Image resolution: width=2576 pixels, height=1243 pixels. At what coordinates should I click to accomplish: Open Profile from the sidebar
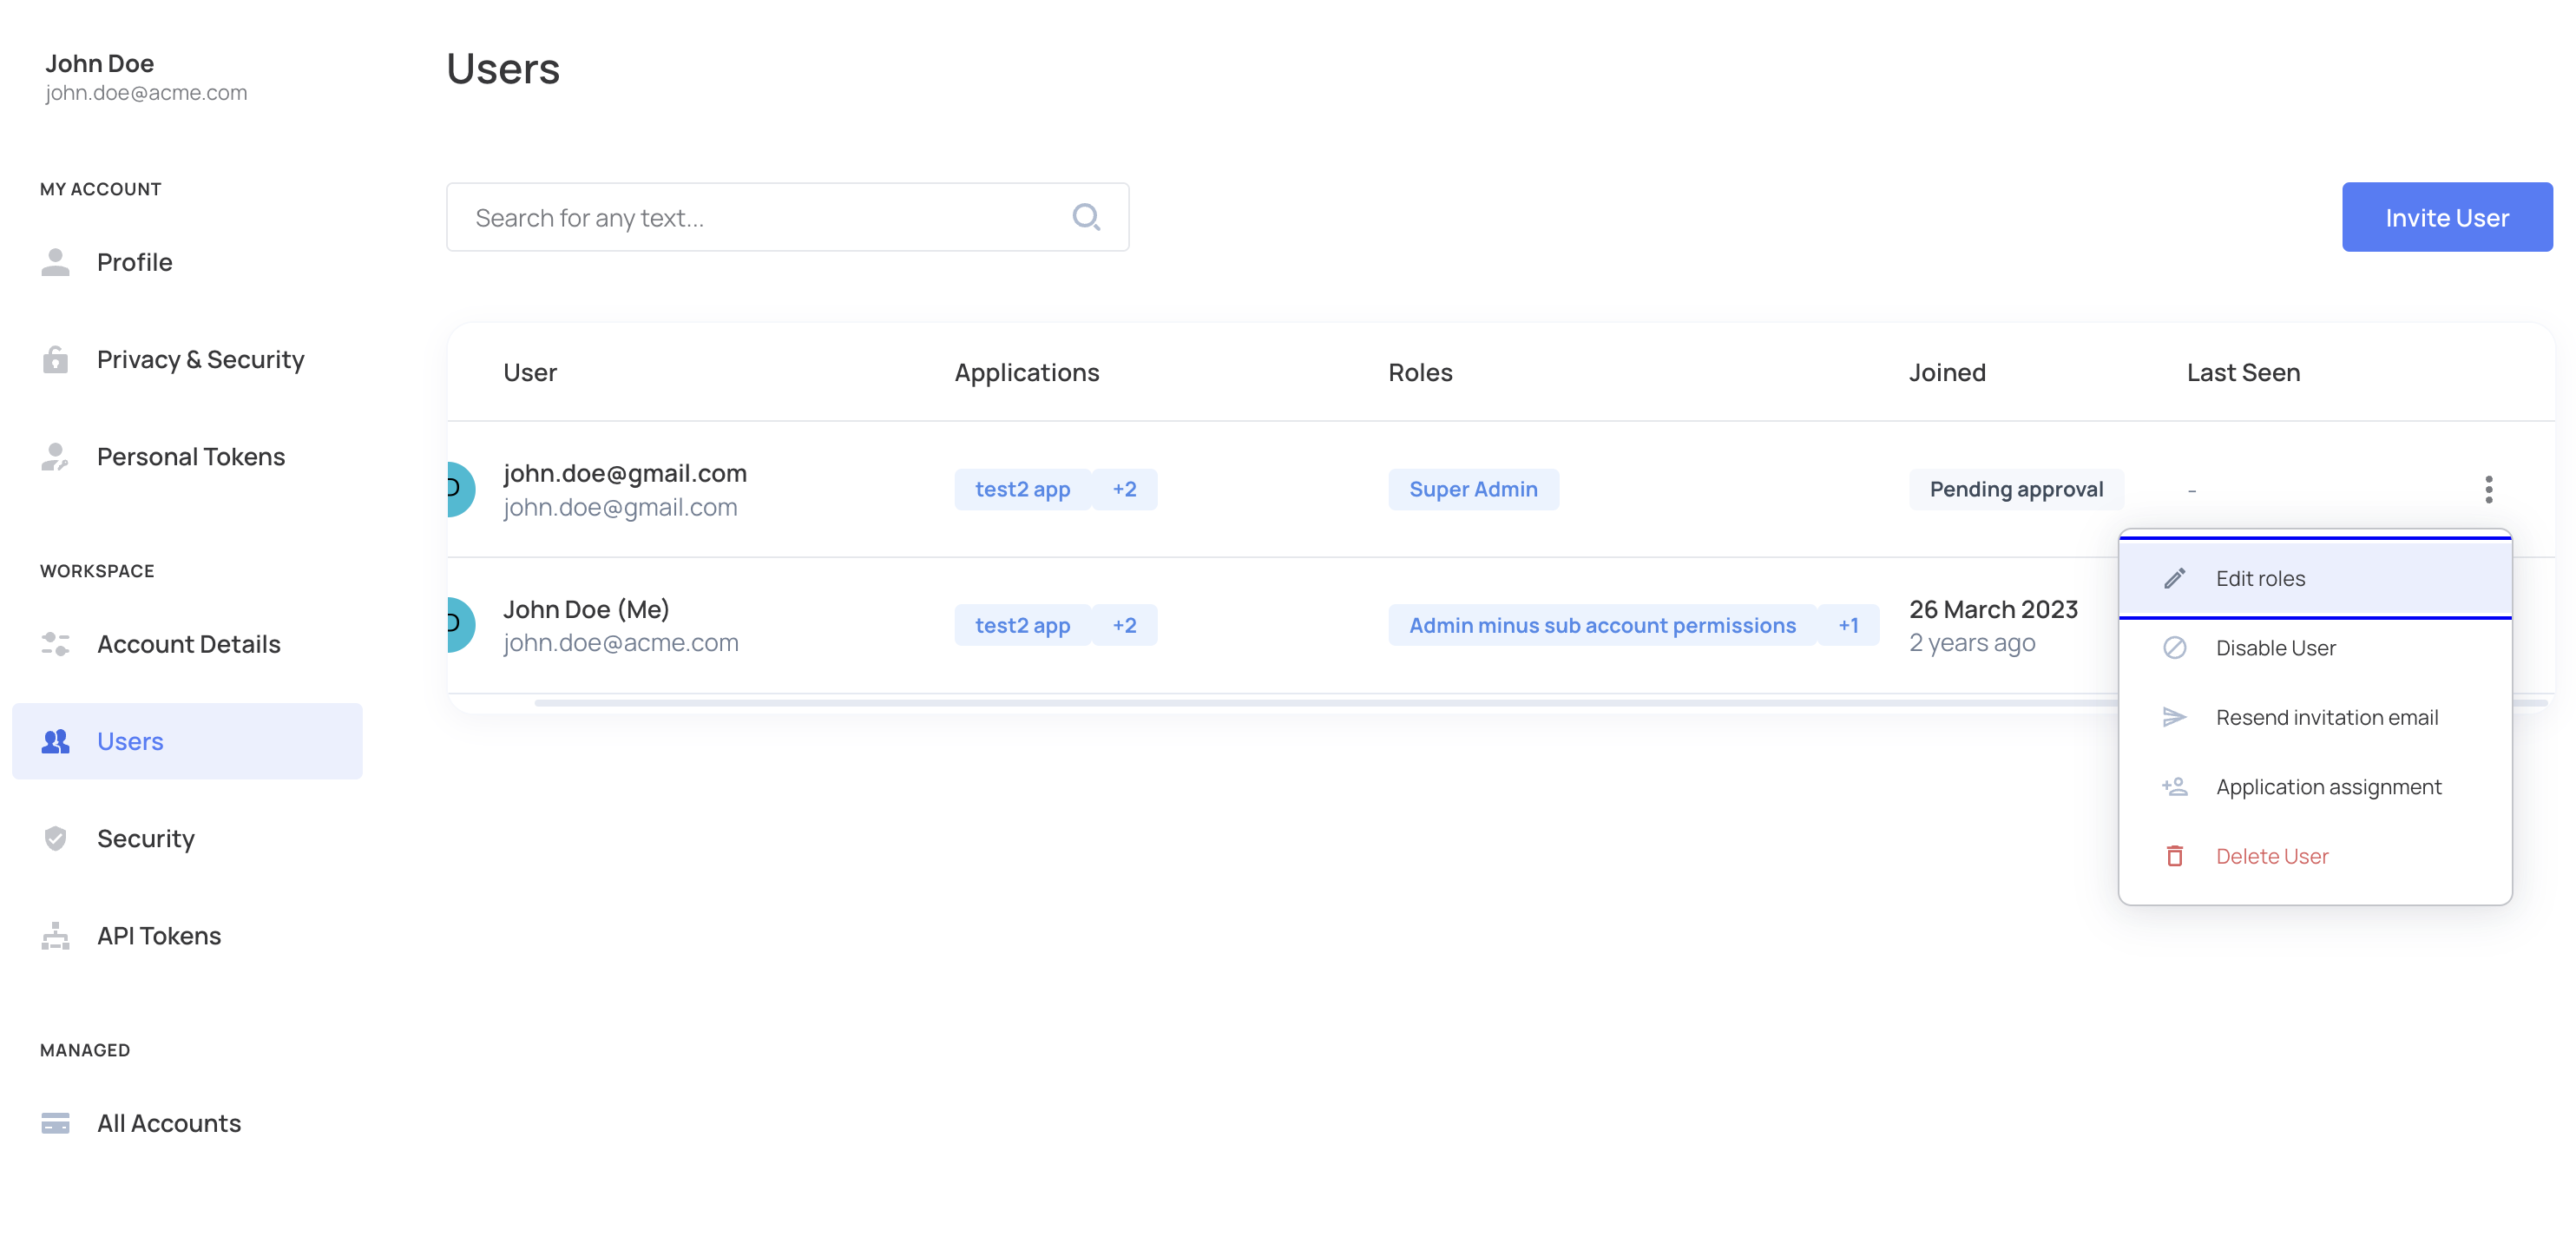coord(134,262)
